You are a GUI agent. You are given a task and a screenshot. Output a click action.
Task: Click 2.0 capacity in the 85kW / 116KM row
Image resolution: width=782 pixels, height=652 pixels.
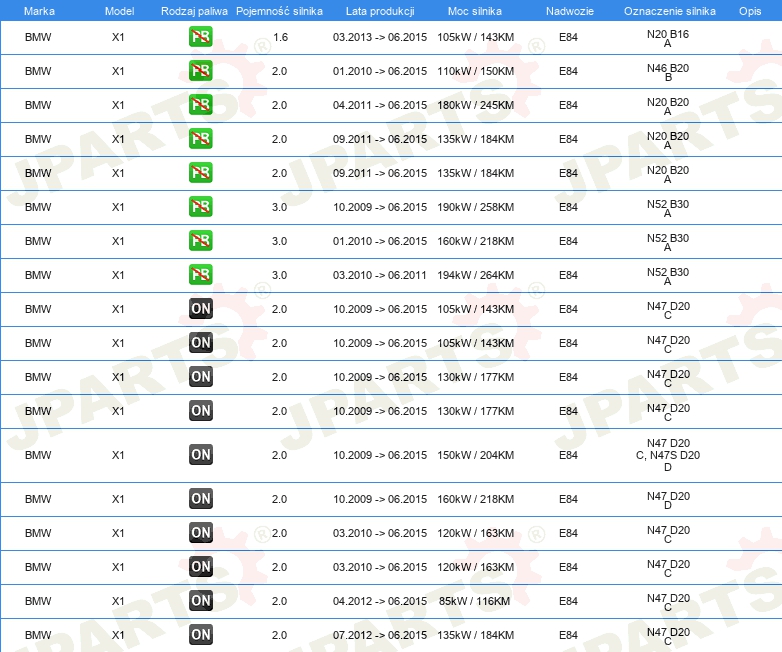279,601
